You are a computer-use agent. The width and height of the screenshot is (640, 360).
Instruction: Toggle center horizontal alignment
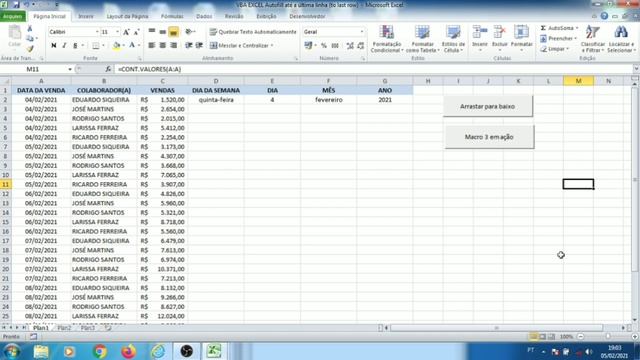tap(162, 45)
